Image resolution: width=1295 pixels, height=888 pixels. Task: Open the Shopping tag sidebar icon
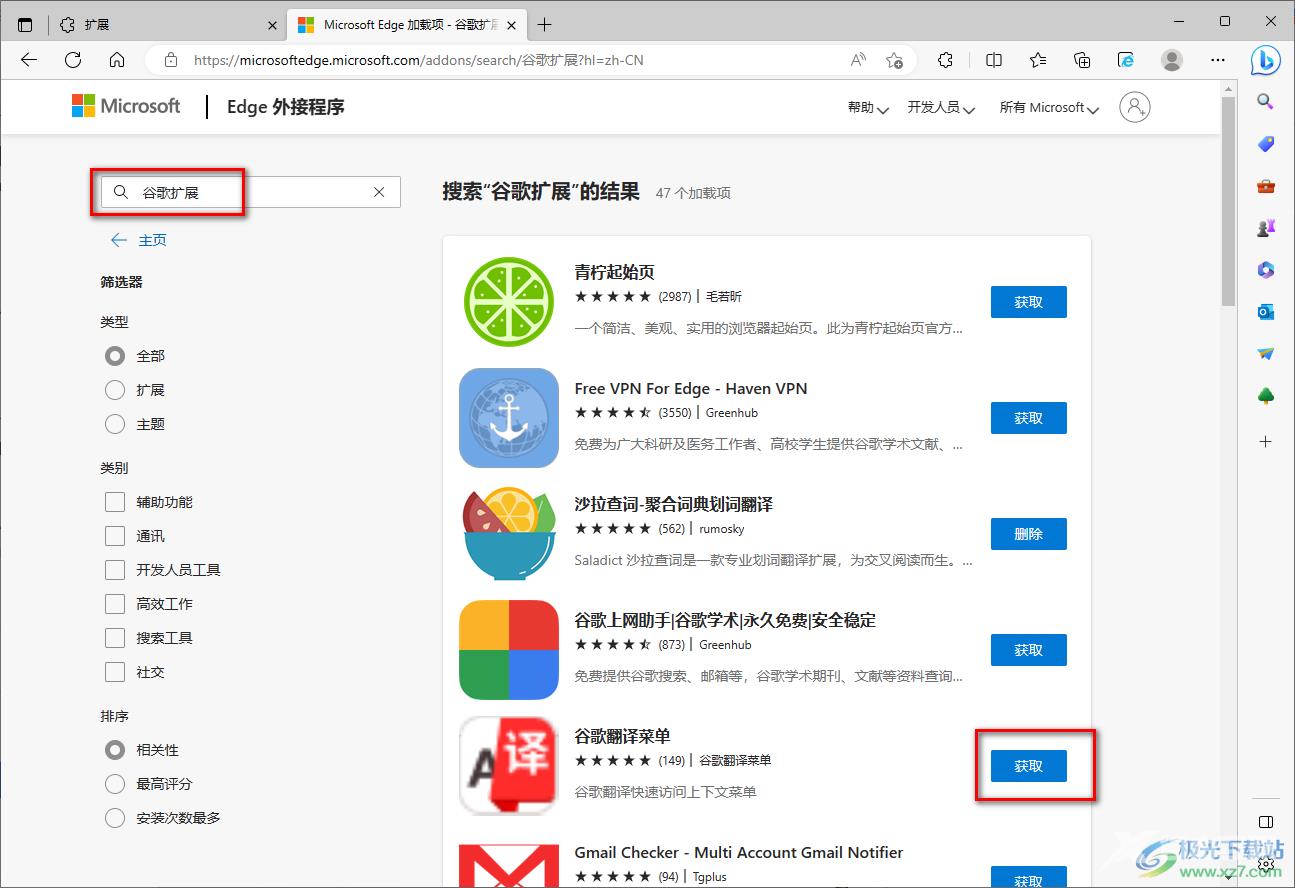pos(1265,144)
